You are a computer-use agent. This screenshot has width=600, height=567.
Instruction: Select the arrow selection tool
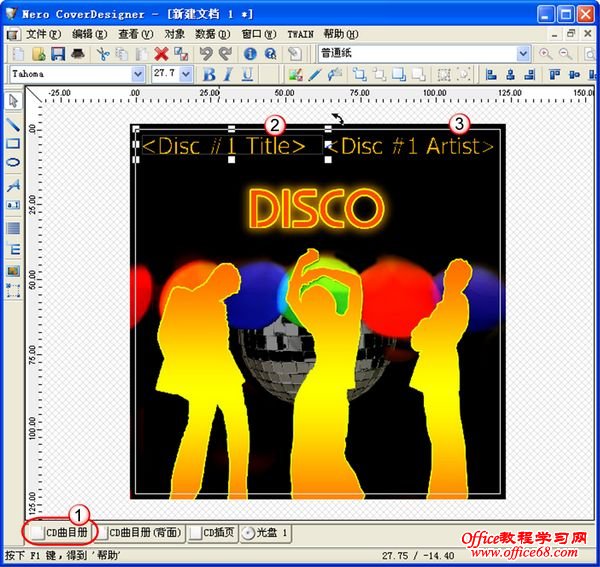tap(13, 100)
